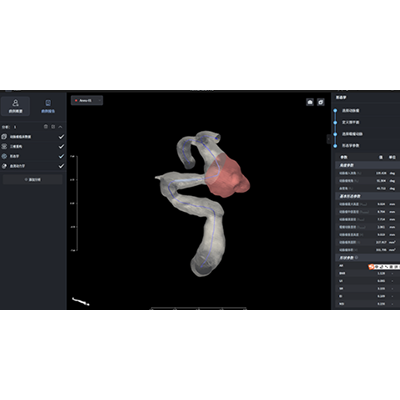Open the Aneu-01 dropdown selector
This screenshot has height=400, width=400.
click(87, 100)
